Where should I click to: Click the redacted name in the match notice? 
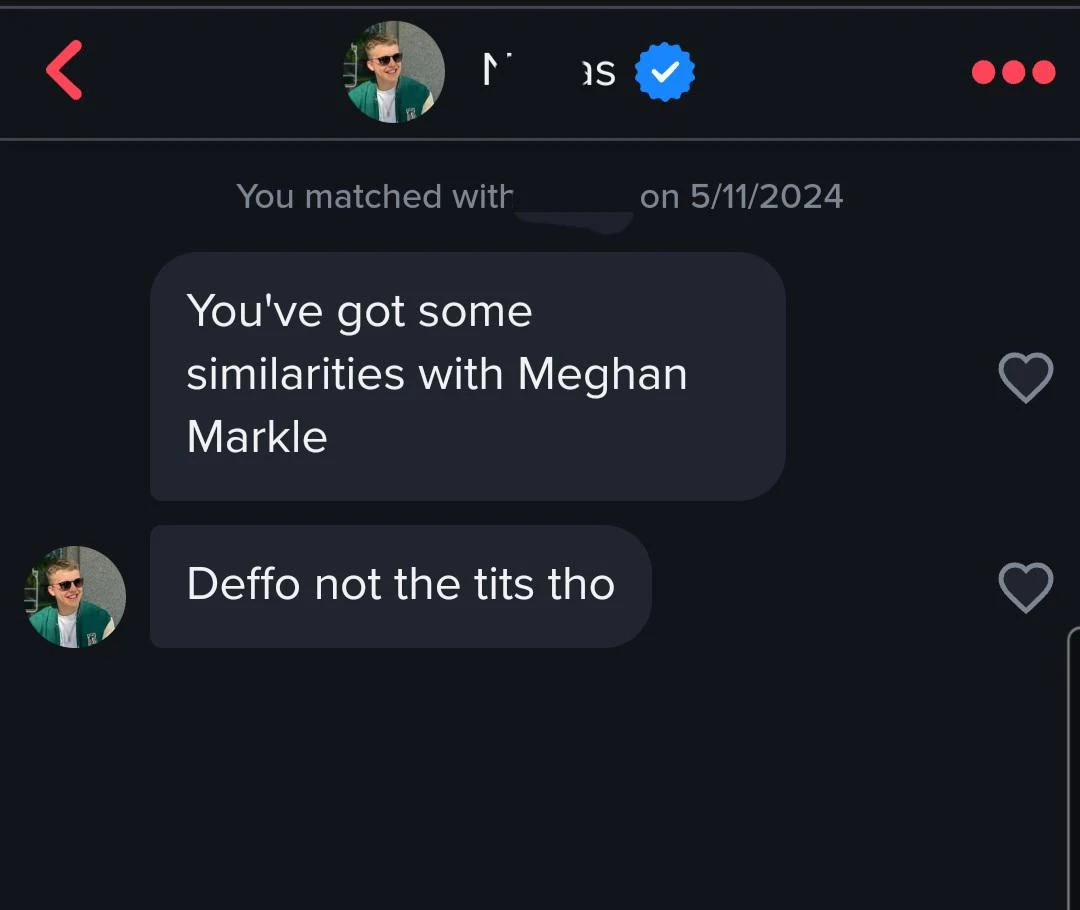574,200
